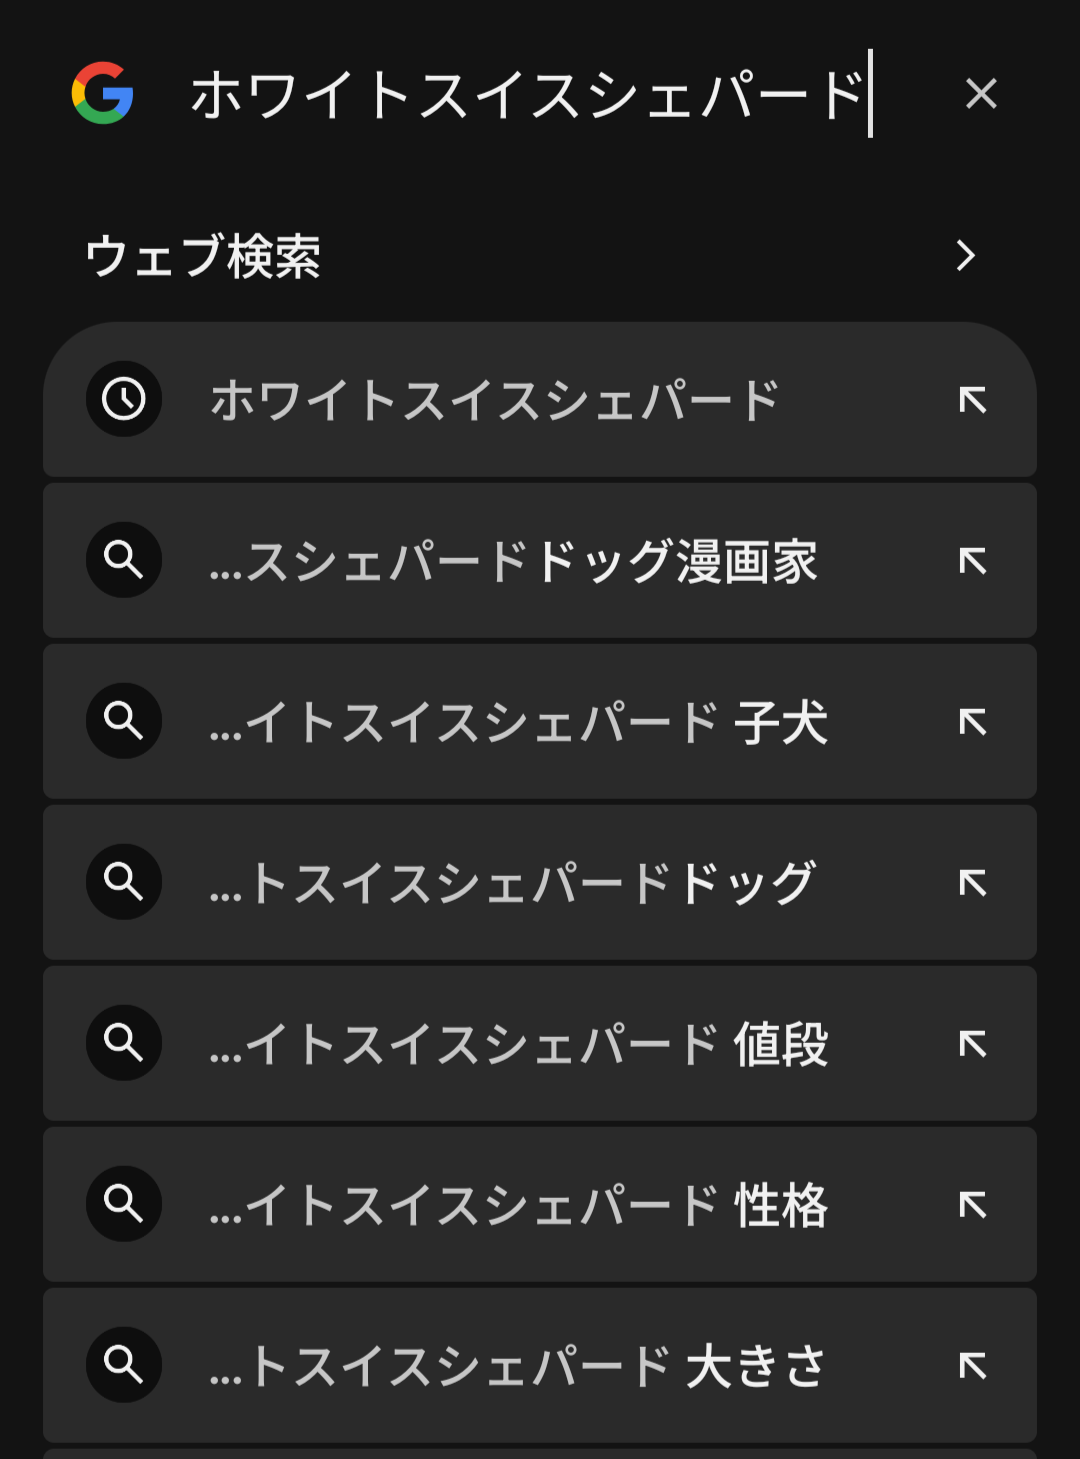This screenshot has width=1080, height=1459.
Task: Pick the シェパードドッグ suggestion
Action: pyautogui.click(x=513, y=883)
